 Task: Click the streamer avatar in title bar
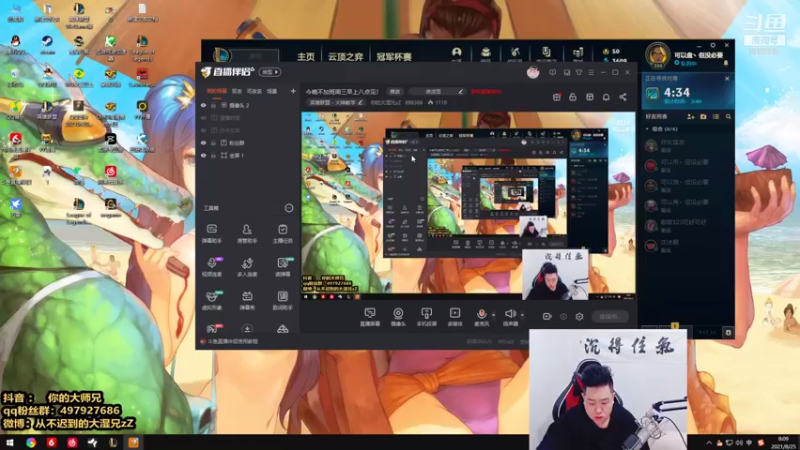(533, 72)
